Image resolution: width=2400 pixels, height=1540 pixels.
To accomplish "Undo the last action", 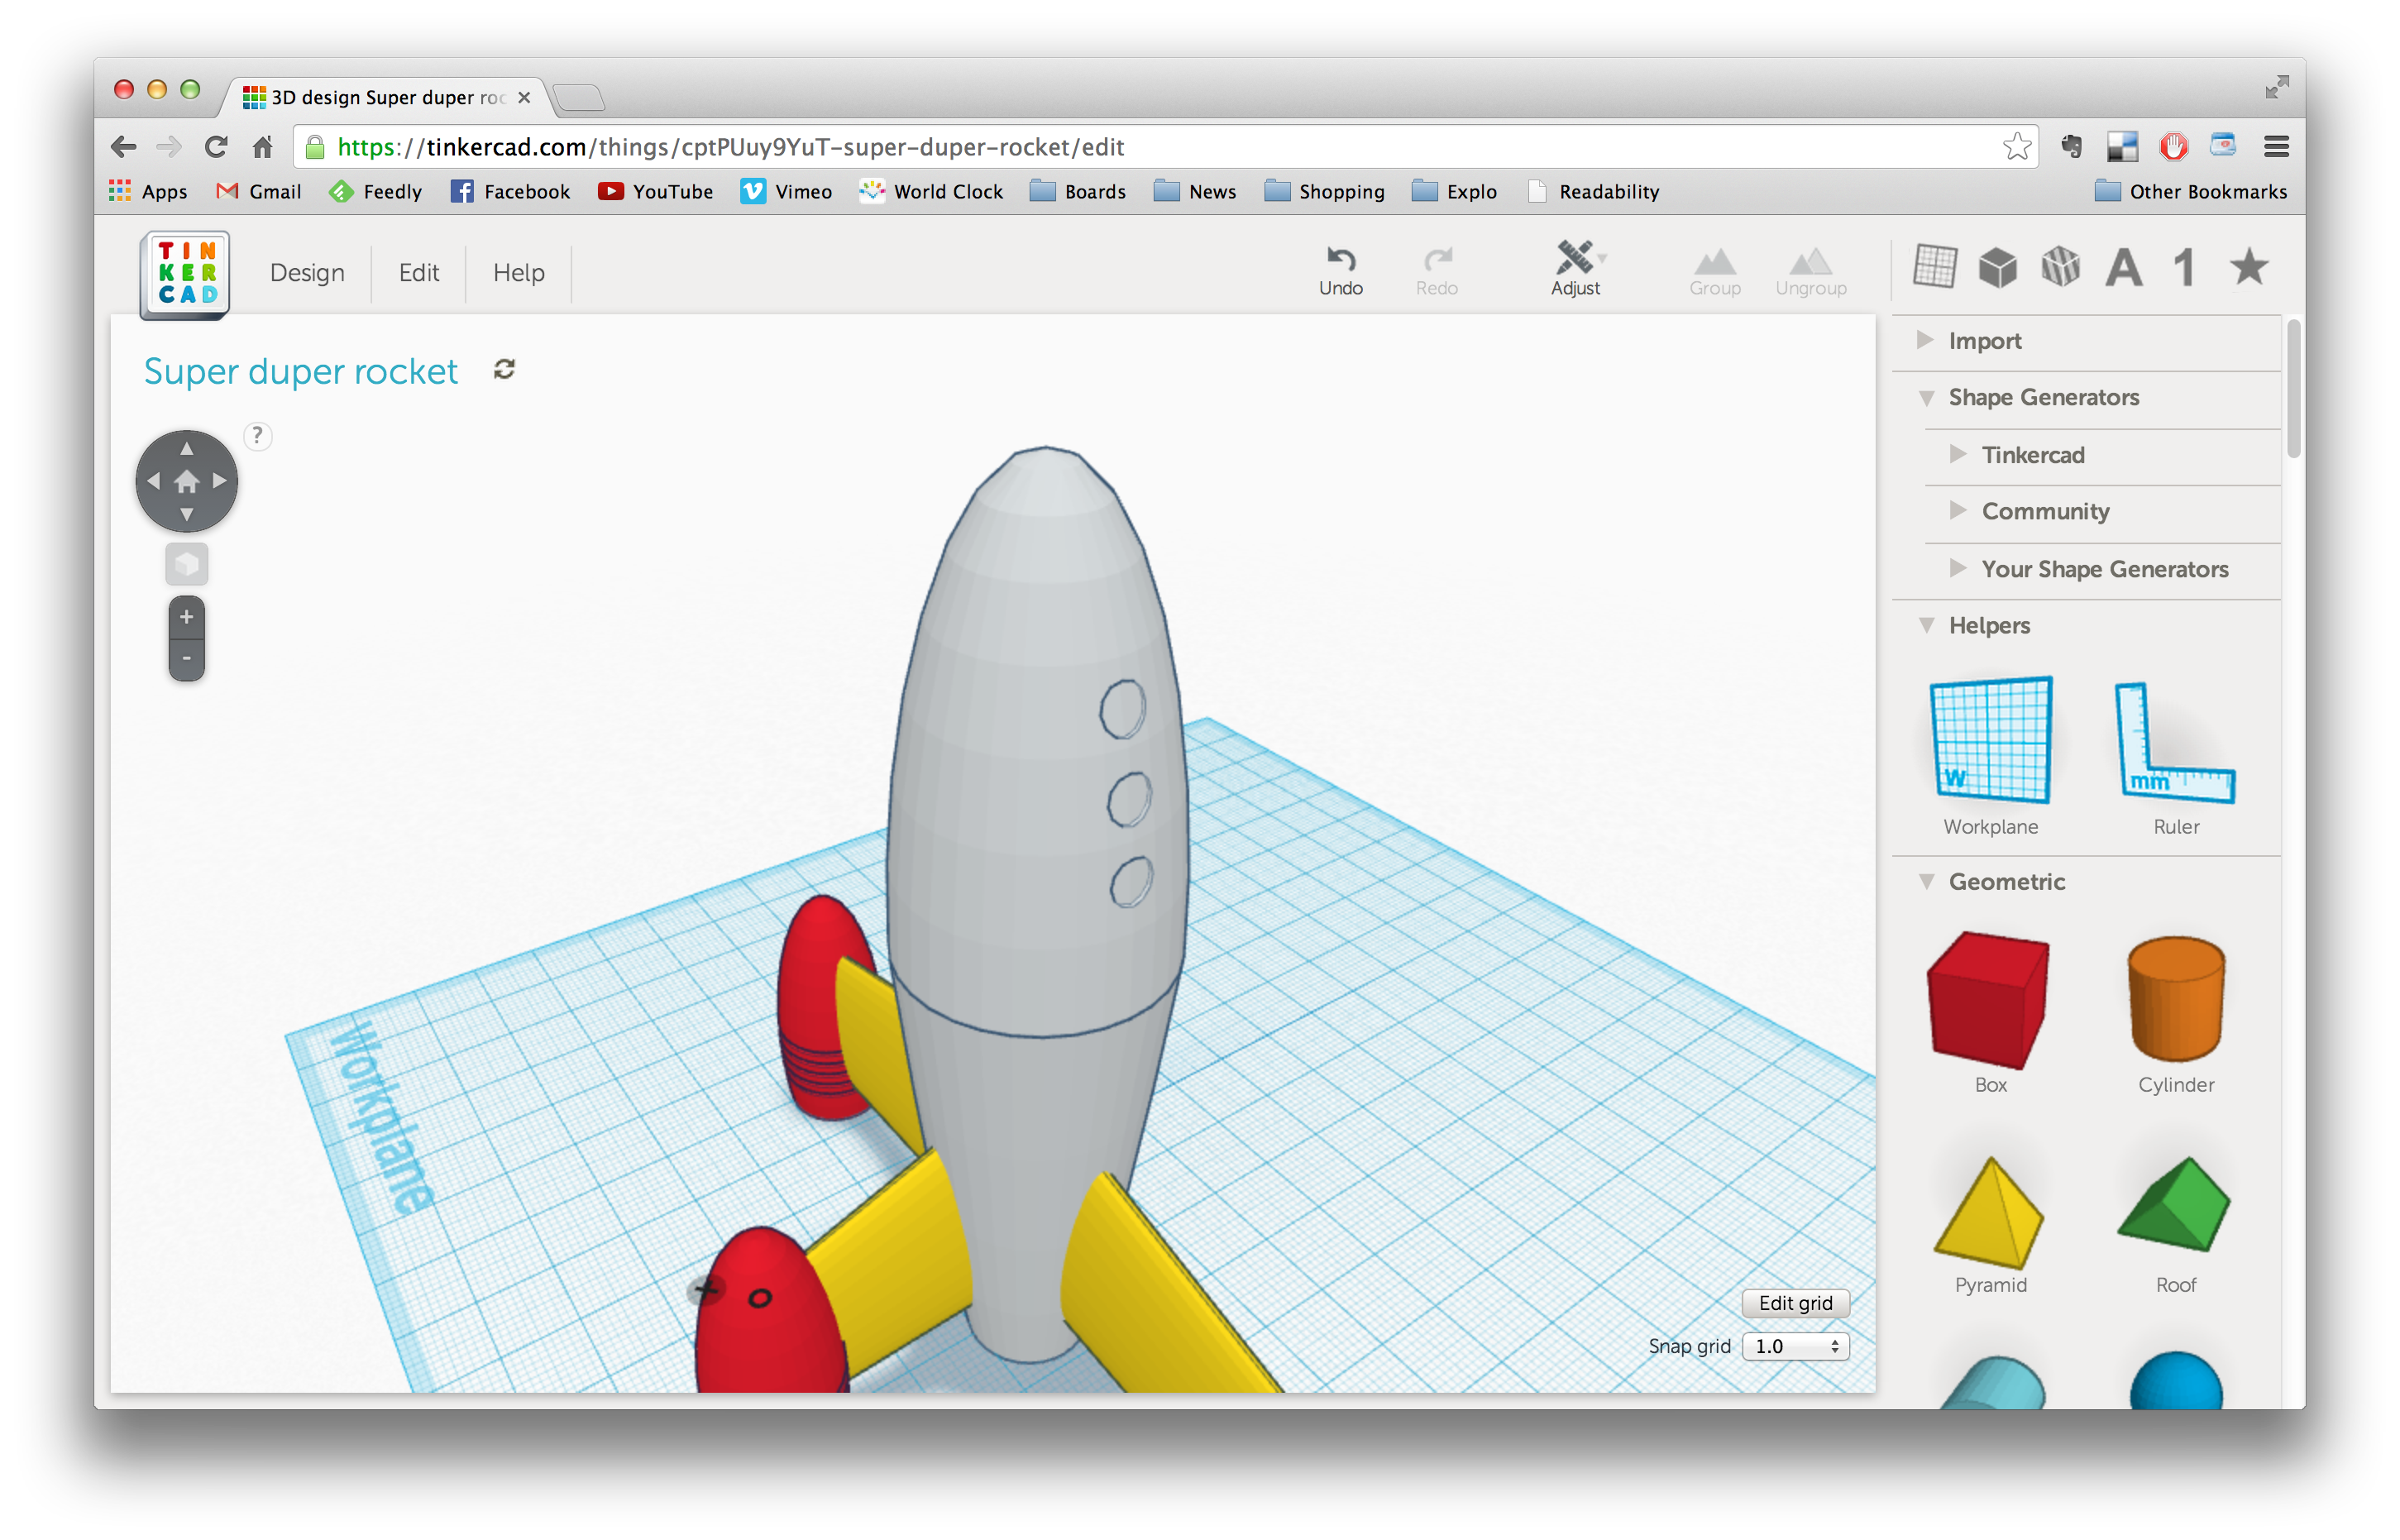I will (x=1340, y=271).
